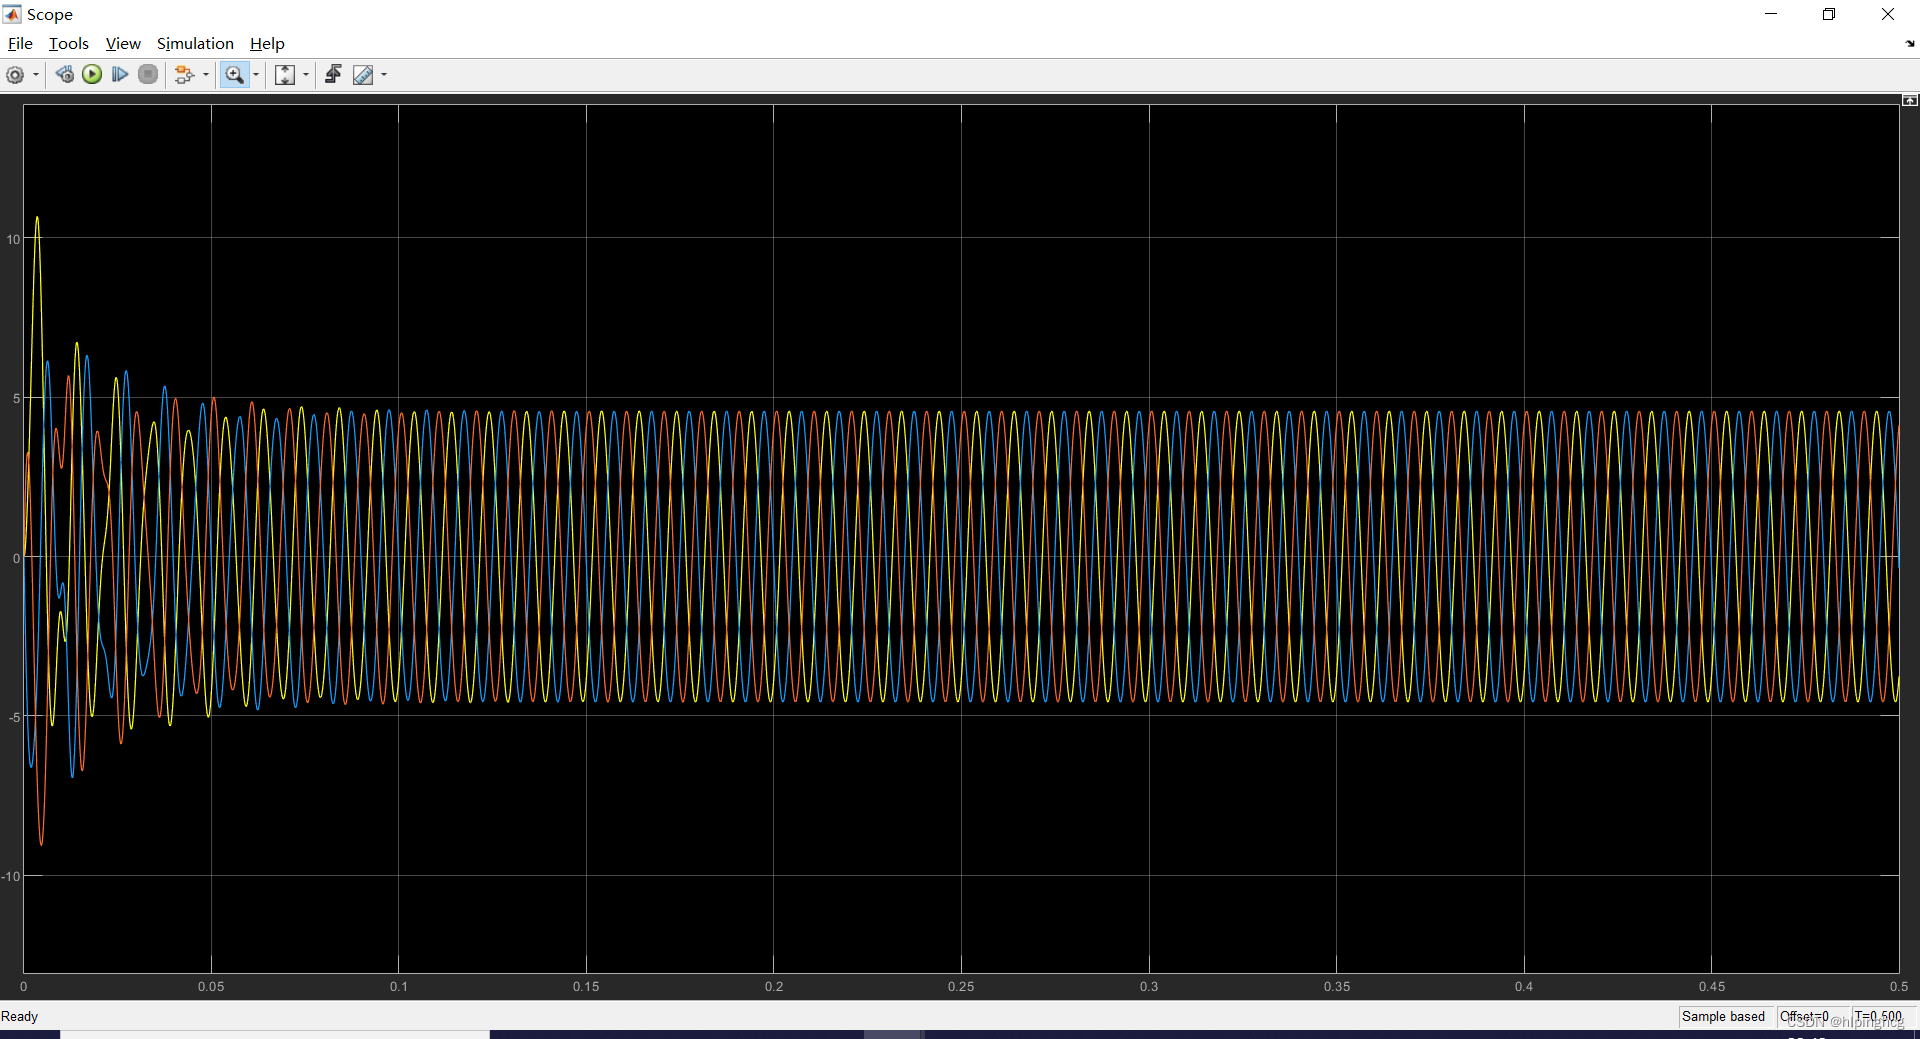Click the Step Back toolbar button

pos(64,75)
